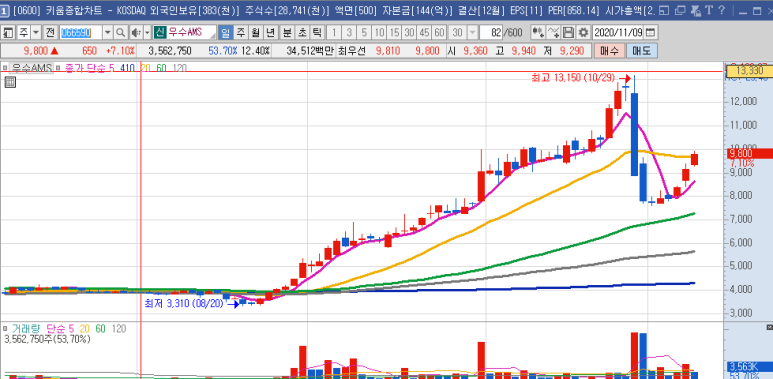Click the speaker sound icon
Image resolution: width=773 pixels, height=379 pixels.
136,33
